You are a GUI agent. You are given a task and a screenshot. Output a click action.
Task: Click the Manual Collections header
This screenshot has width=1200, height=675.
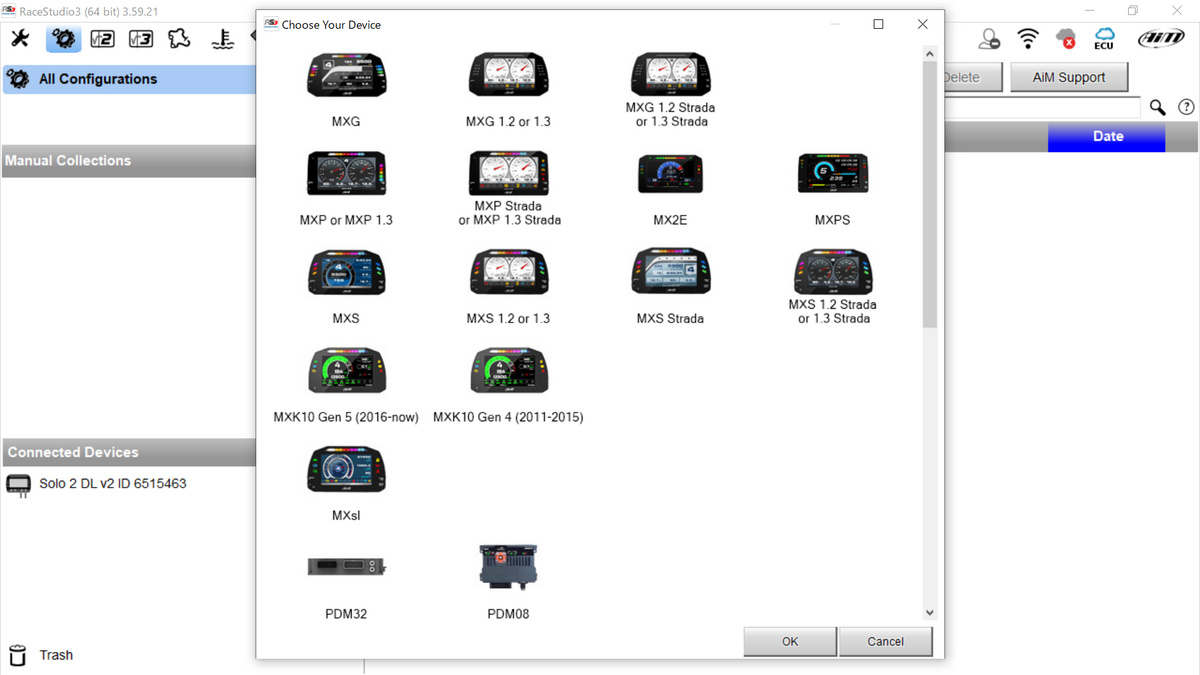pos(128,161)
